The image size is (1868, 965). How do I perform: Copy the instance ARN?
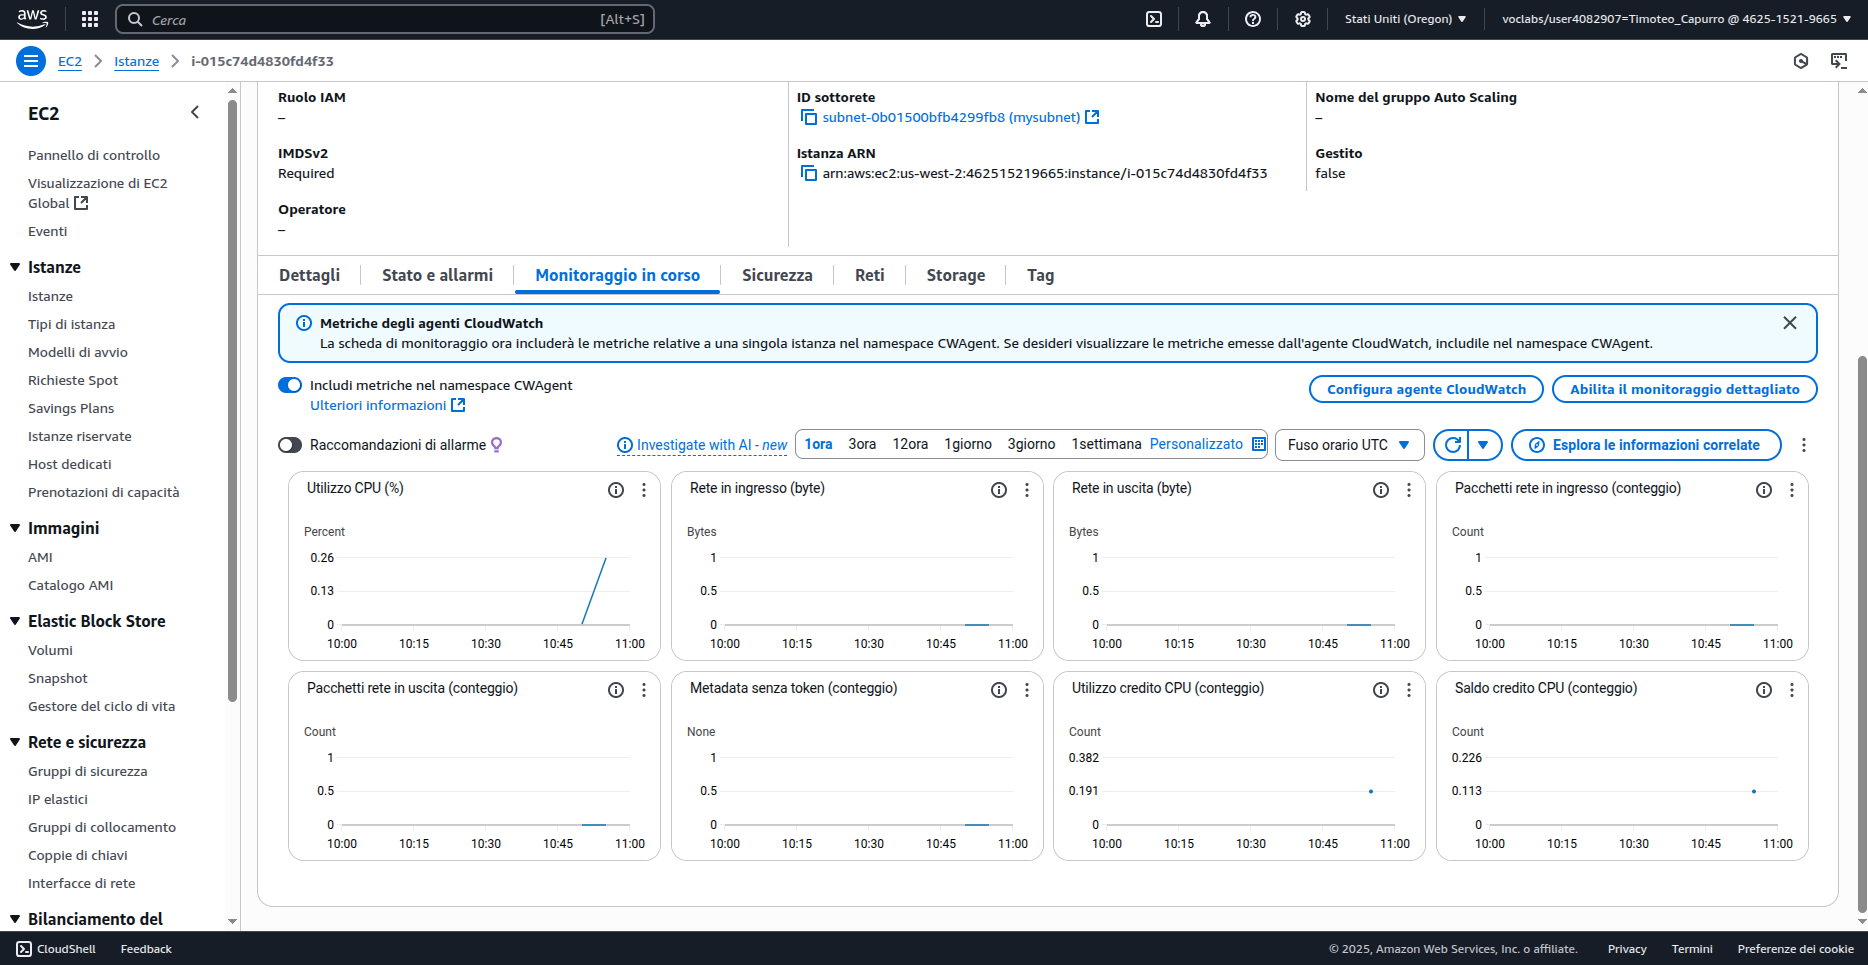pos(809,174)
